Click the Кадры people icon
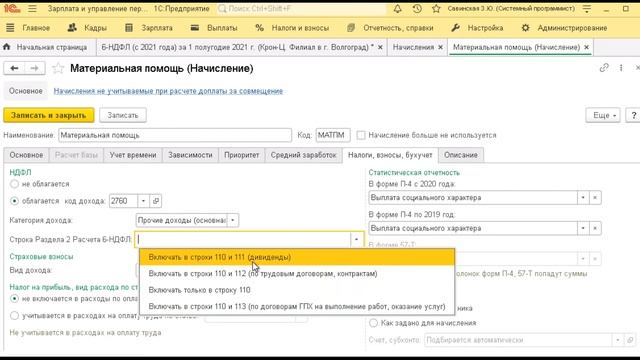Image resolution: width=640 pixels, height=360 pixels. [x=72, y=28]
